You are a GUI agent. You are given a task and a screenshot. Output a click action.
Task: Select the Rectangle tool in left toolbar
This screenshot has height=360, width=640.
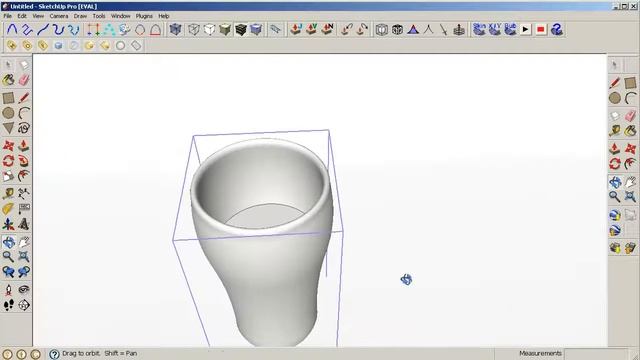point(8,98)
